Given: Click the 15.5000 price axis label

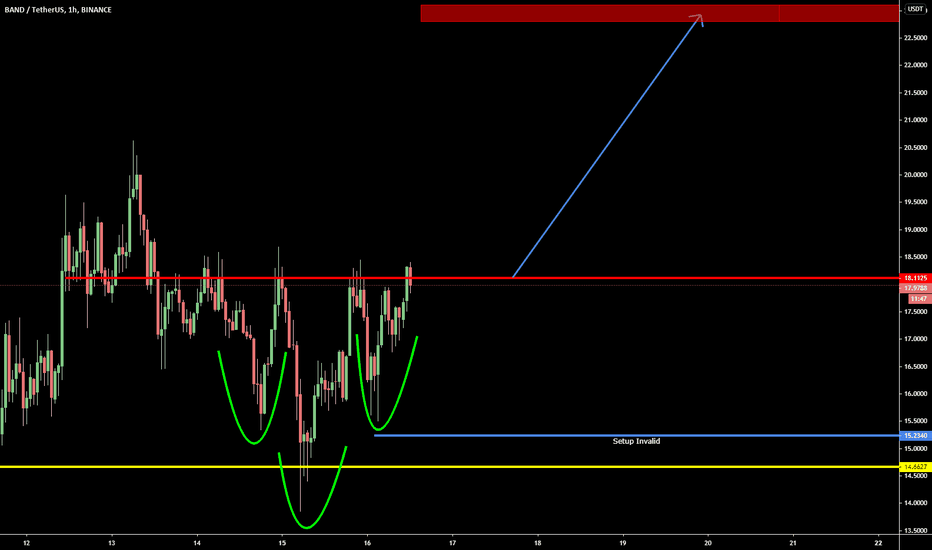Looking at the screenshot, I should (915, 421).
